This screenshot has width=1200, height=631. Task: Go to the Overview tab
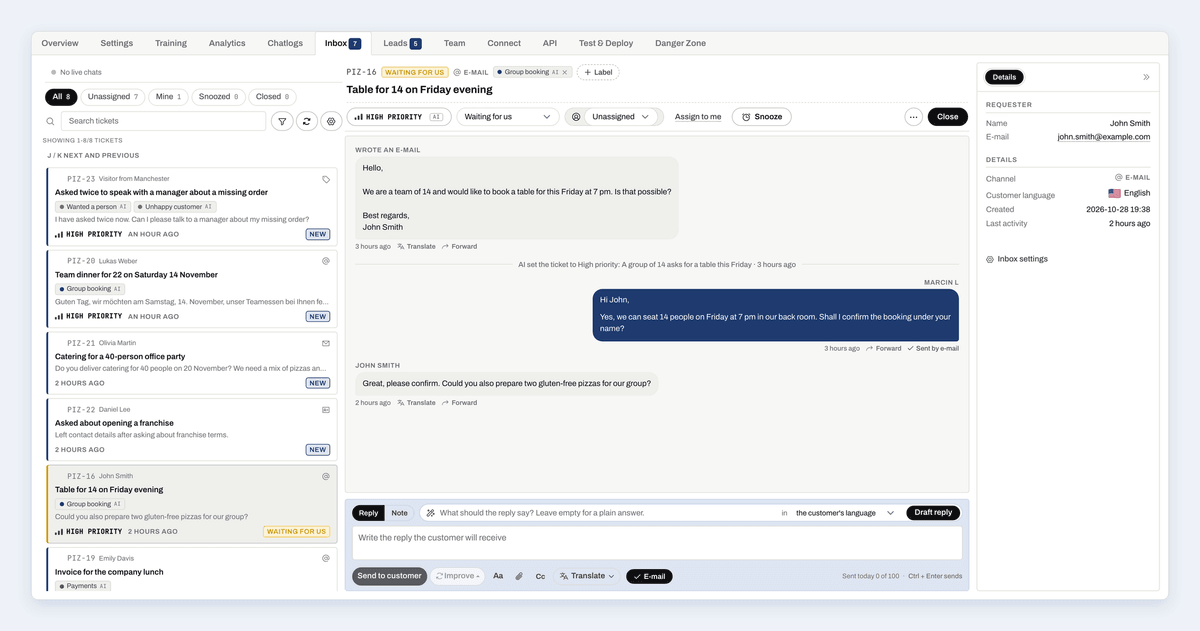click(x=60, y=43)
